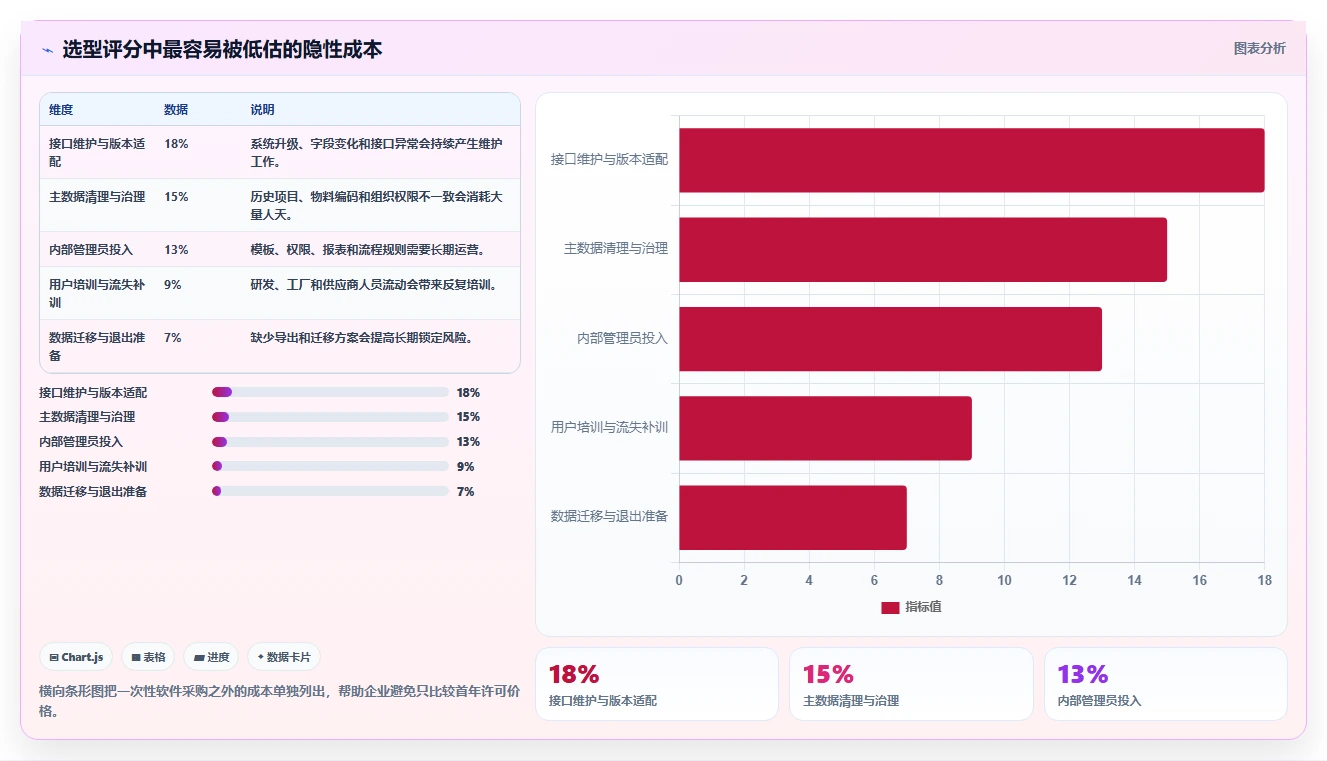Click the y-axis label 数据迁移与退出准备
The height and width of the screenshot is (761, 1327).
tap(609, 516)
